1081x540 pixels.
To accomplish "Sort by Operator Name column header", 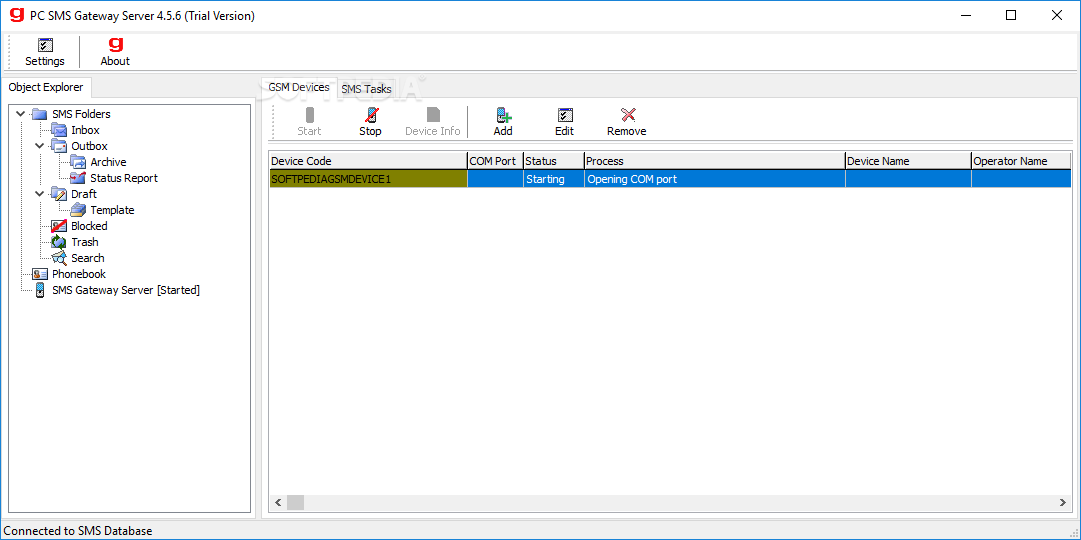I will pyautogui.click(x=1021, y=161).
